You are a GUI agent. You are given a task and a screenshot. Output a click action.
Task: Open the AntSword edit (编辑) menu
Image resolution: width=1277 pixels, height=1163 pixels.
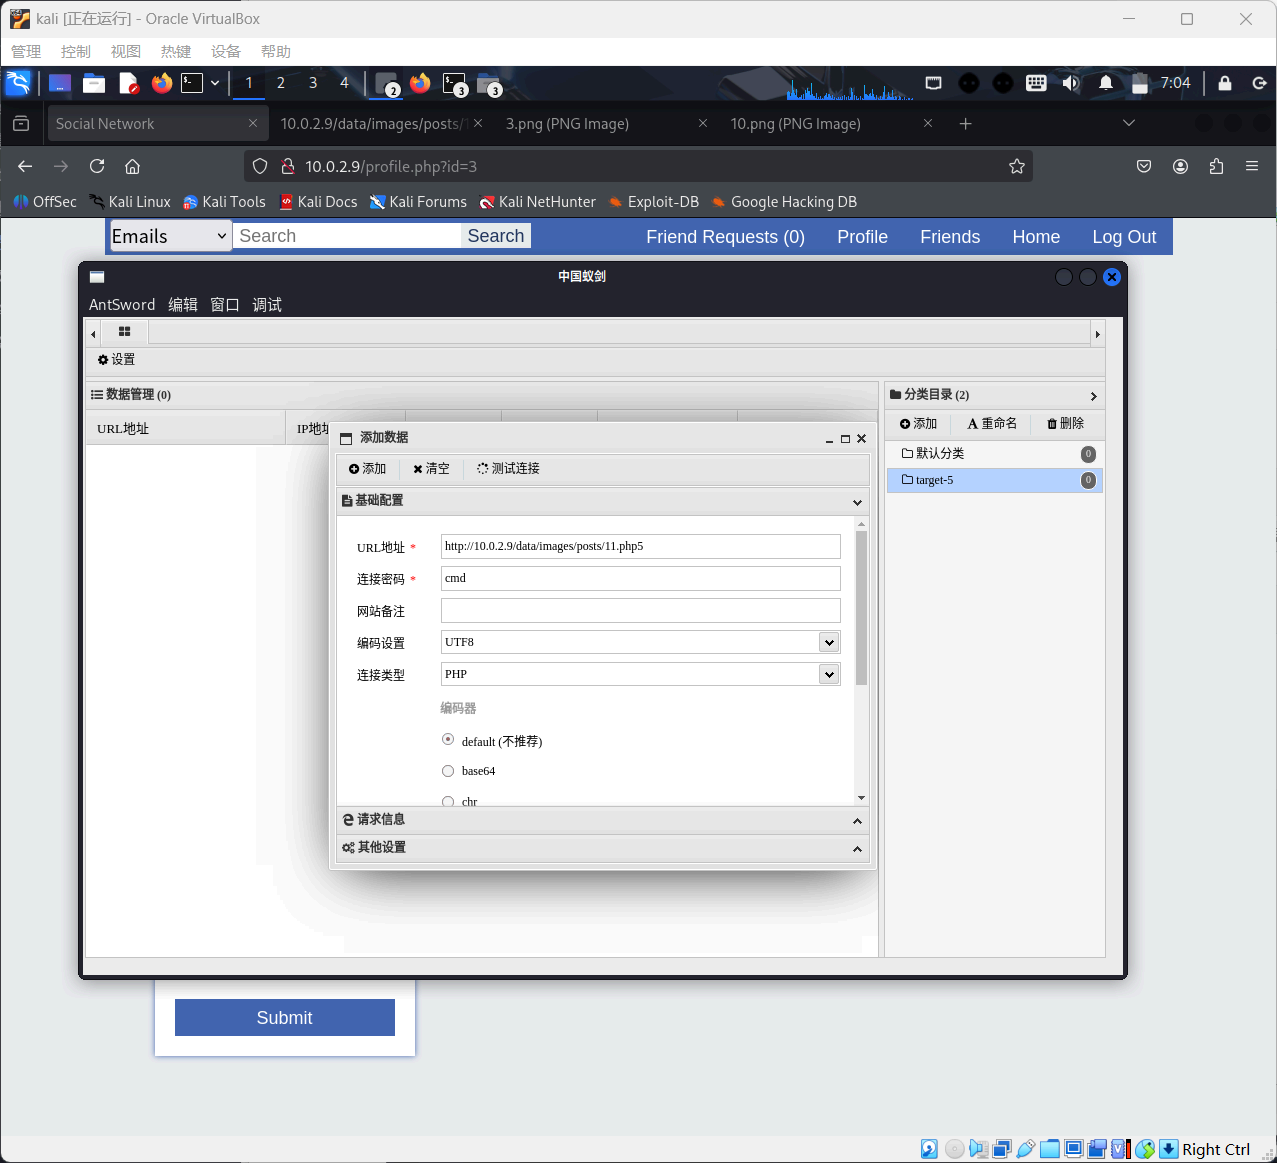(182, 305)
